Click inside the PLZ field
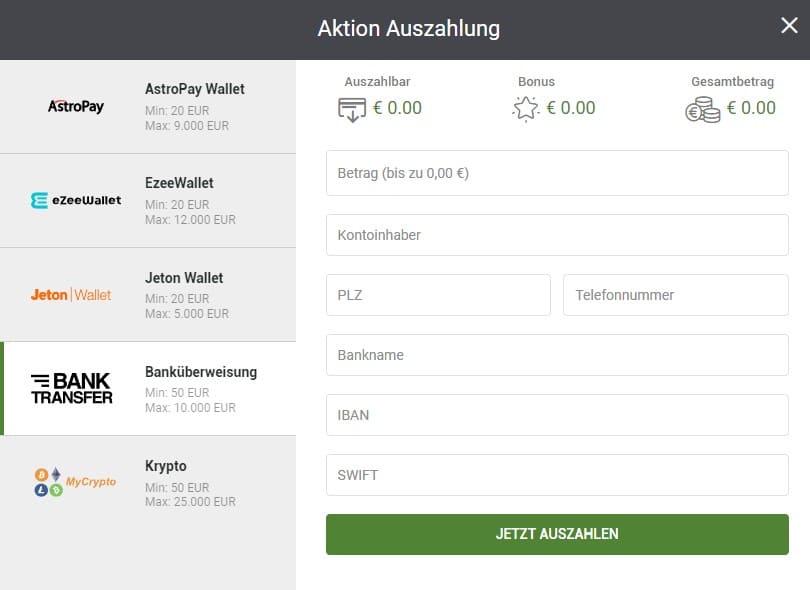The image size is (810, 590). pos(438,294)
